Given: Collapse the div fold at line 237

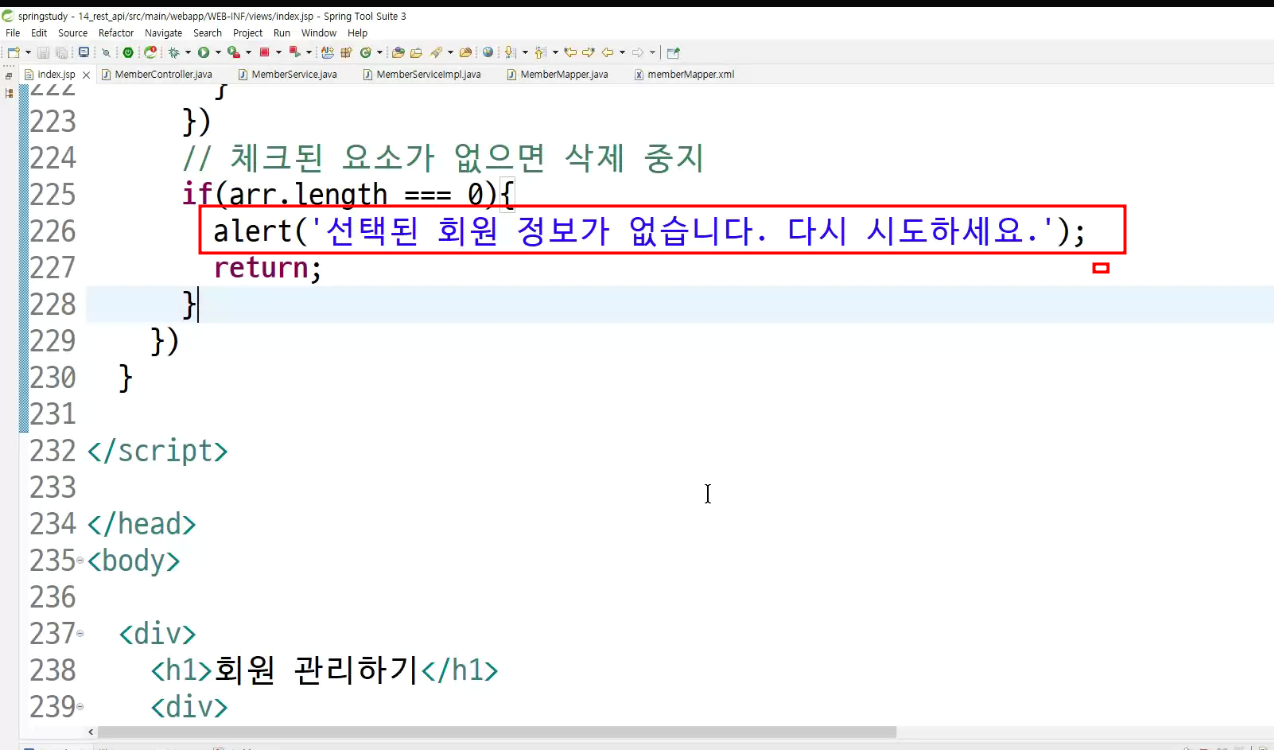Looking at the screenshot, I should tap(80, 634).
